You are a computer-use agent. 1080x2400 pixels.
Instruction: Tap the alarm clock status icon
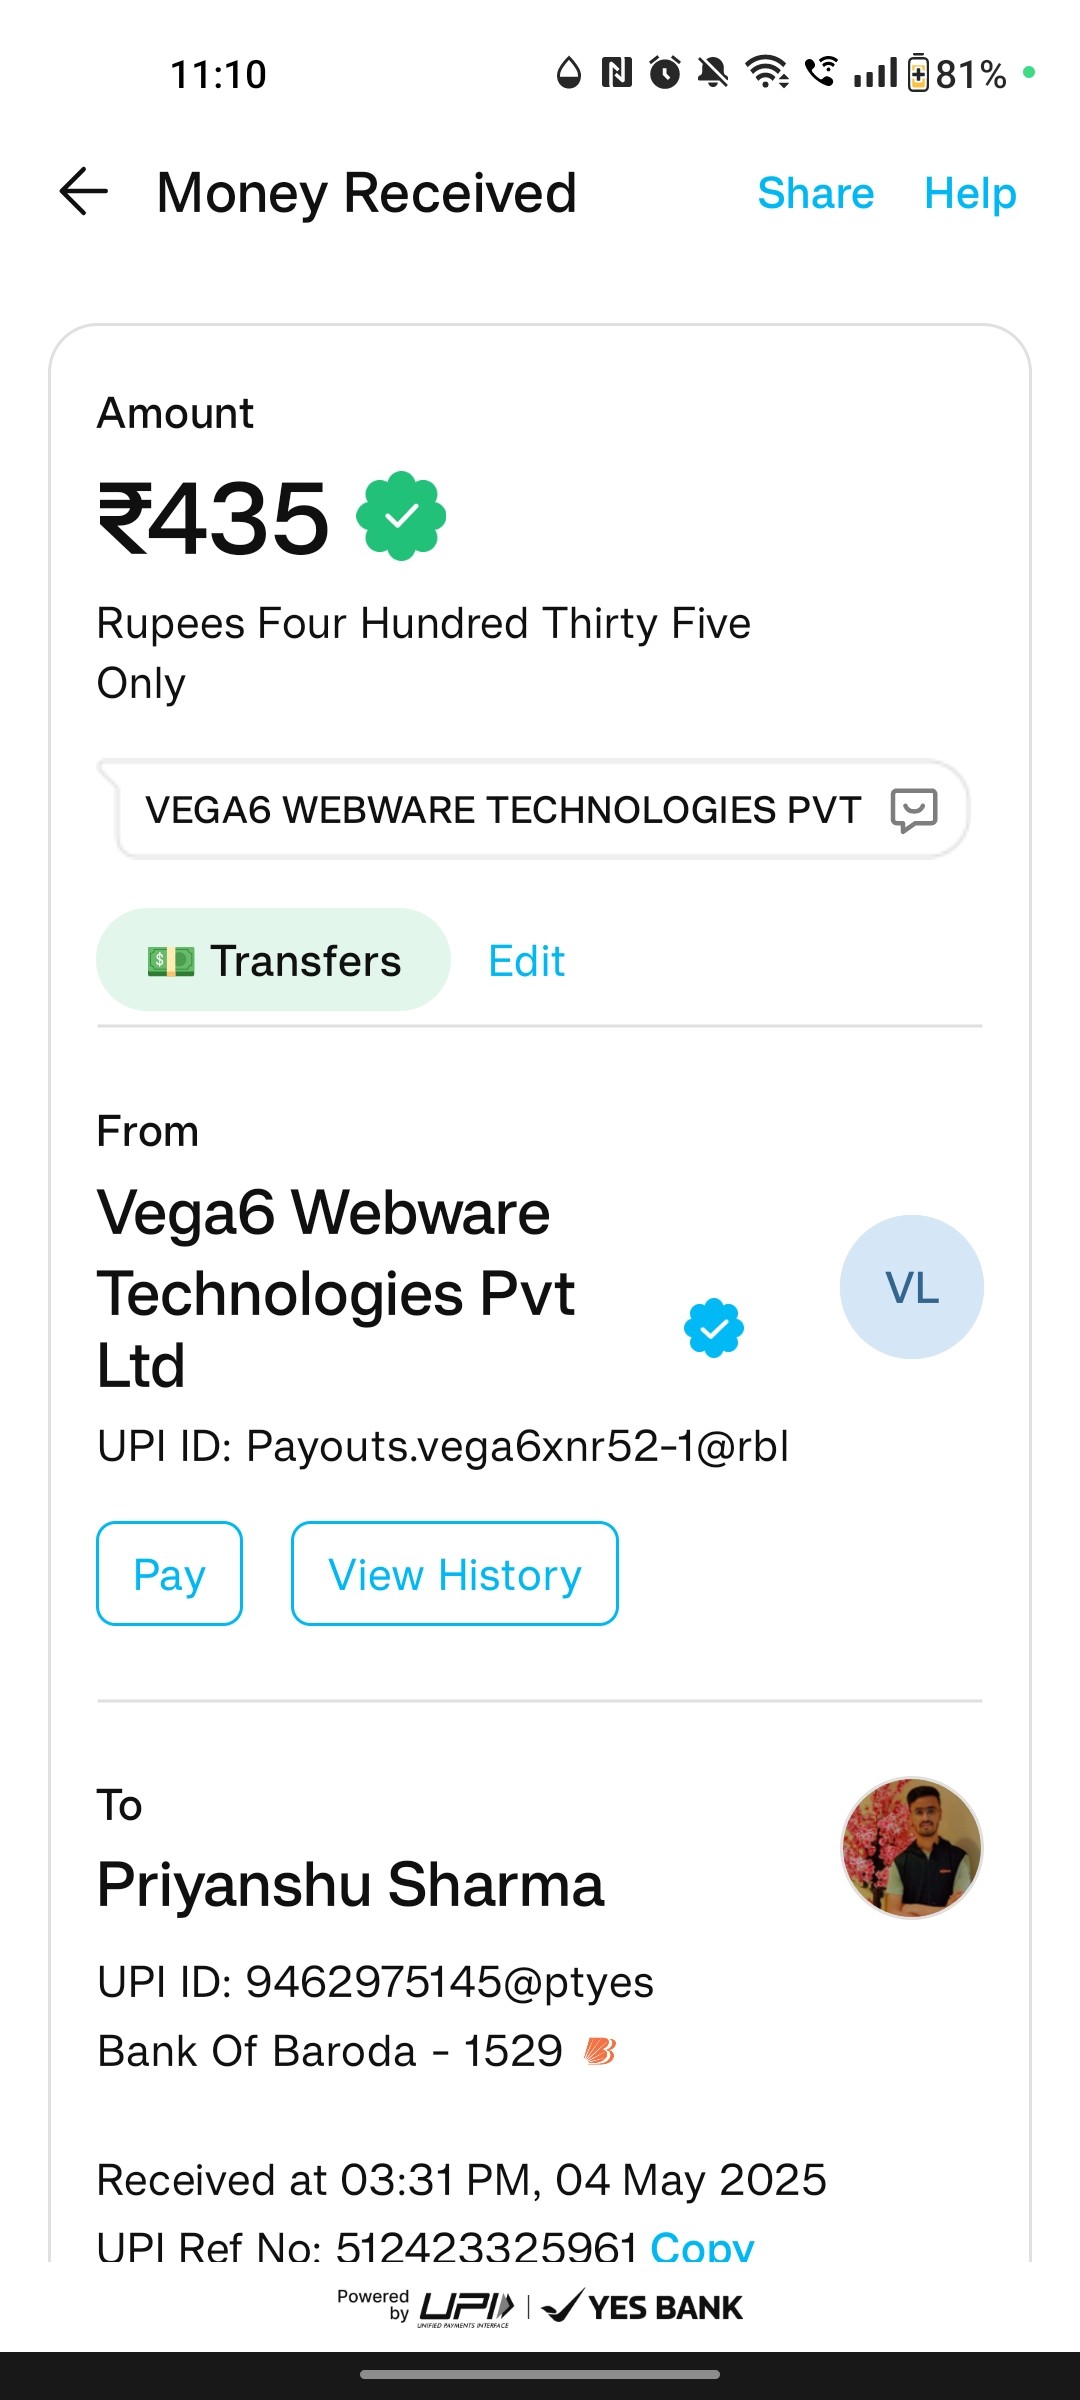click(x=665, y=72)
